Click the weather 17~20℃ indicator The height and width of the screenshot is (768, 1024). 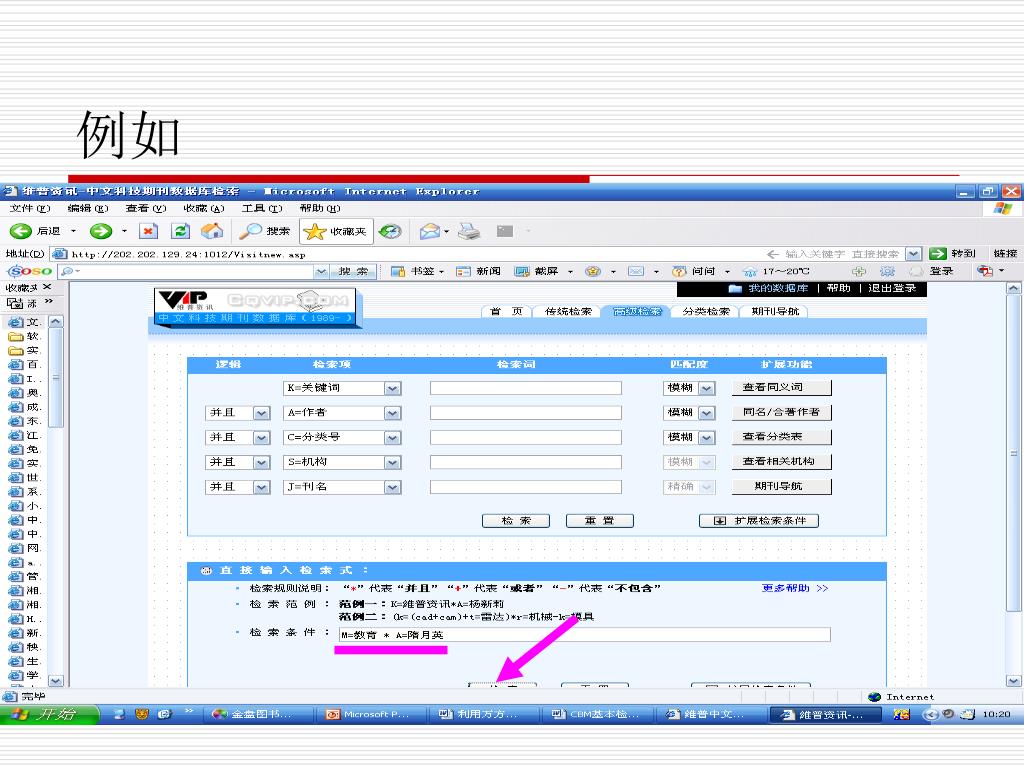(776, 271)
